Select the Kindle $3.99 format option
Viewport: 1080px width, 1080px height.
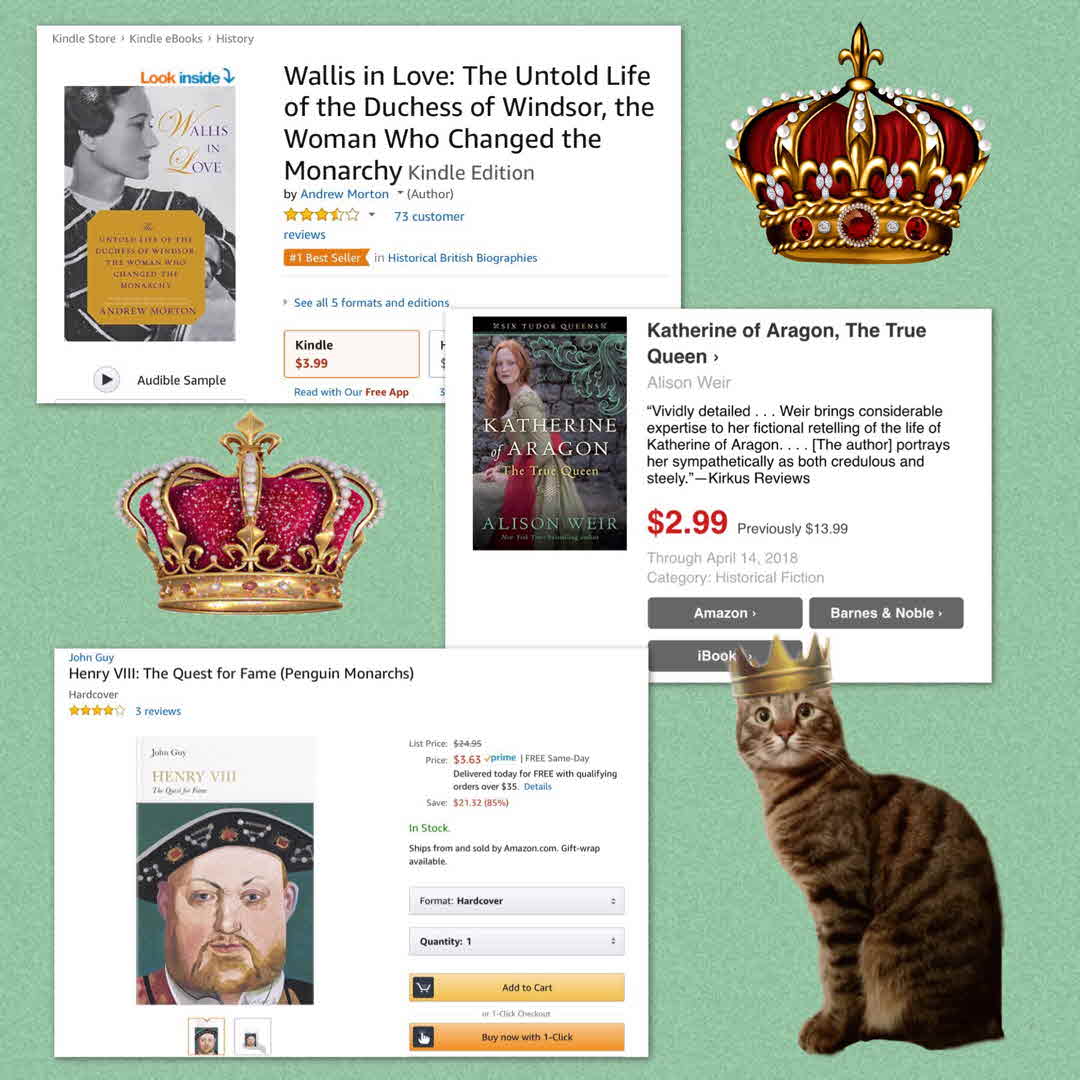(x=351, y=354)
